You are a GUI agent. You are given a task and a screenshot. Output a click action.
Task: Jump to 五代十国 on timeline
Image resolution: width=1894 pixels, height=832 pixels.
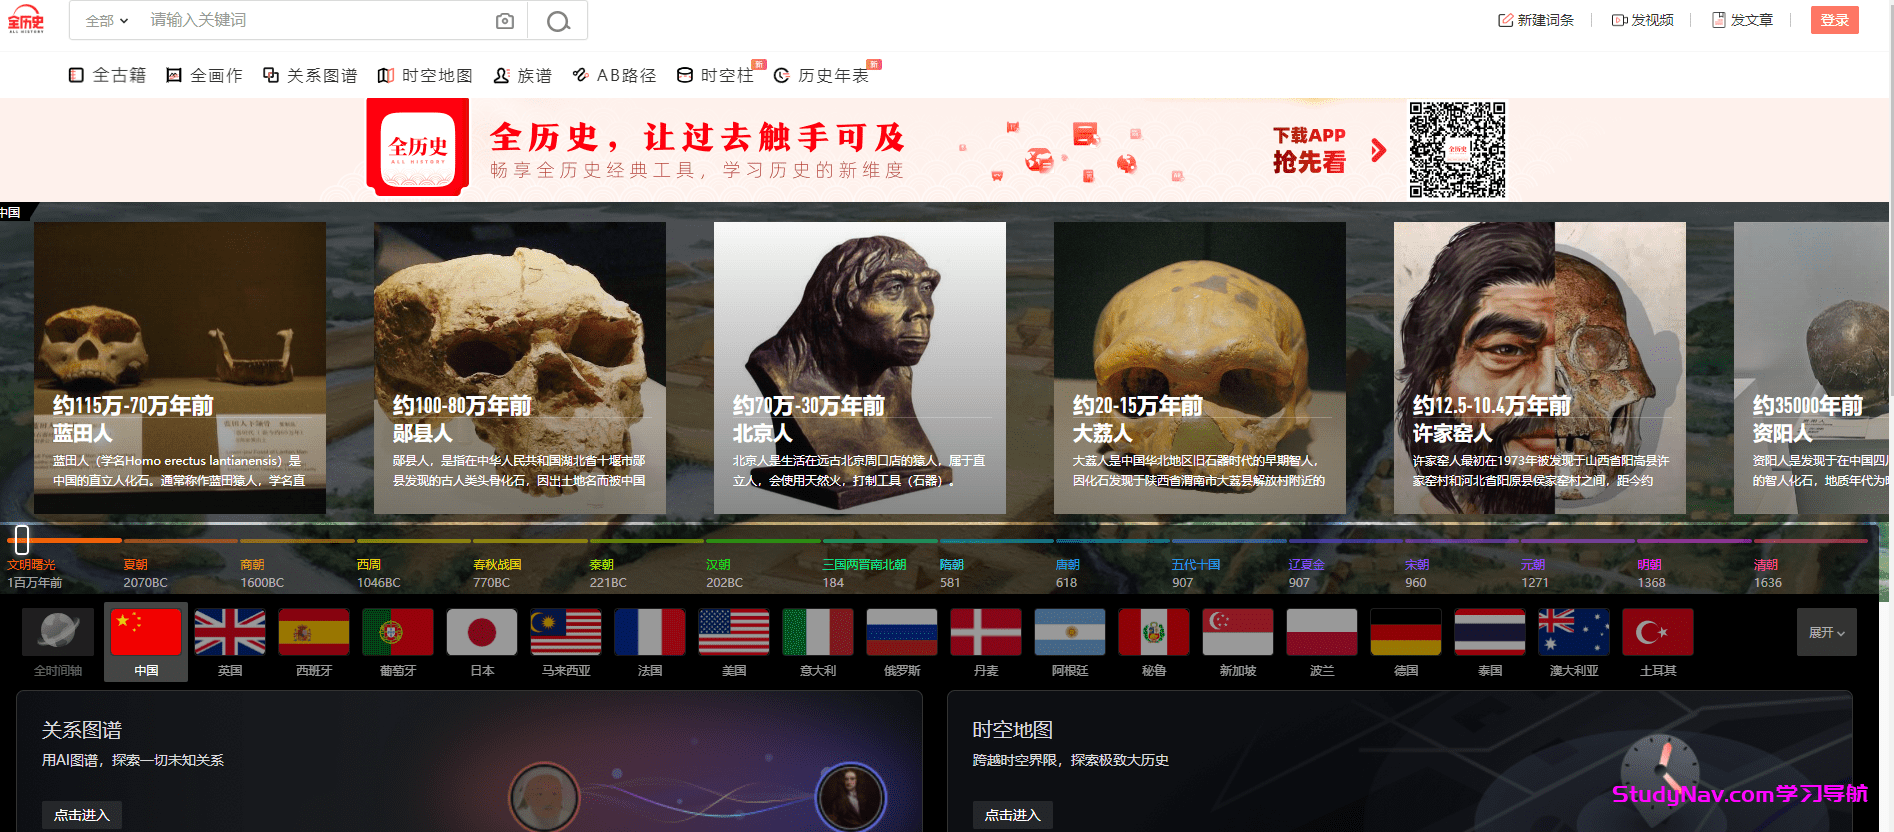(x=1196, y=573)
